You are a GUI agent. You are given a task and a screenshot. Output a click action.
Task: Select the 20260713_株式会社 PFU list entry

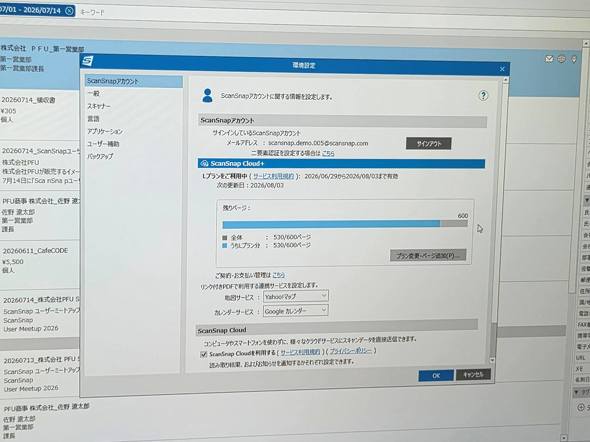pos(40,373)
